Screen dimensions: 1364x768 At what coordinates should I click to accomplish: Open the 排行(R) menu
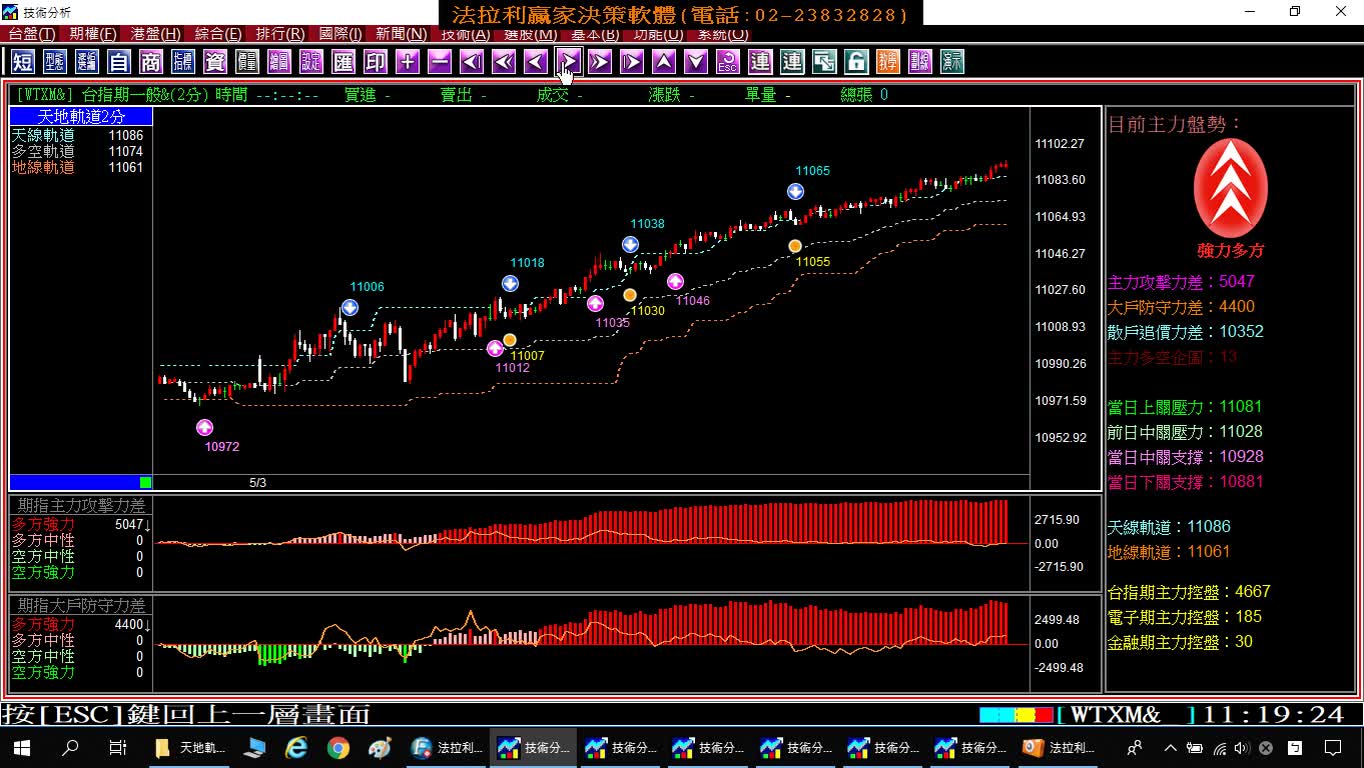coord(280,34)
